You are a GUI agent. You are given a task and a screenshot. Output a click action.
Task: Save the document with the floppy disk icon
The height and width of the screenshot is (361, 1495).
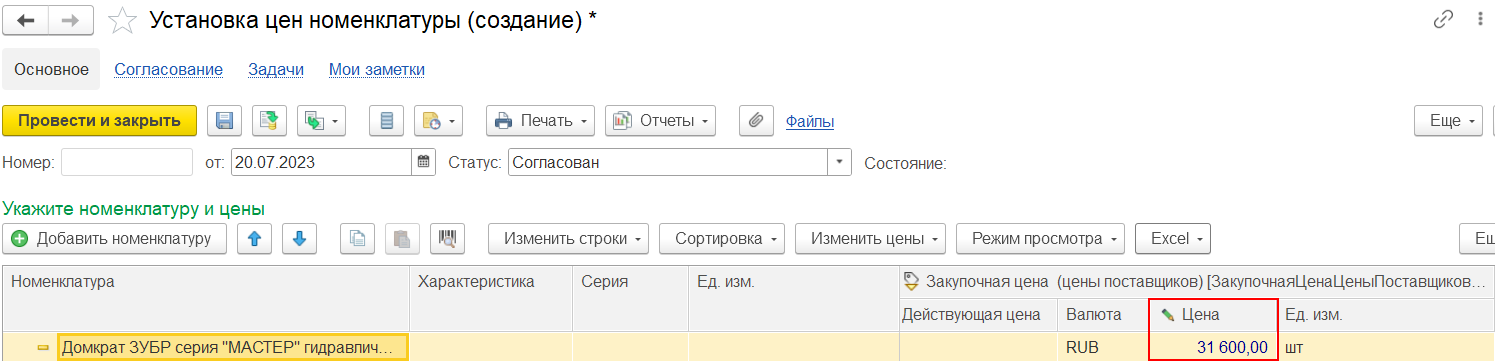click(x=225, y=121)
